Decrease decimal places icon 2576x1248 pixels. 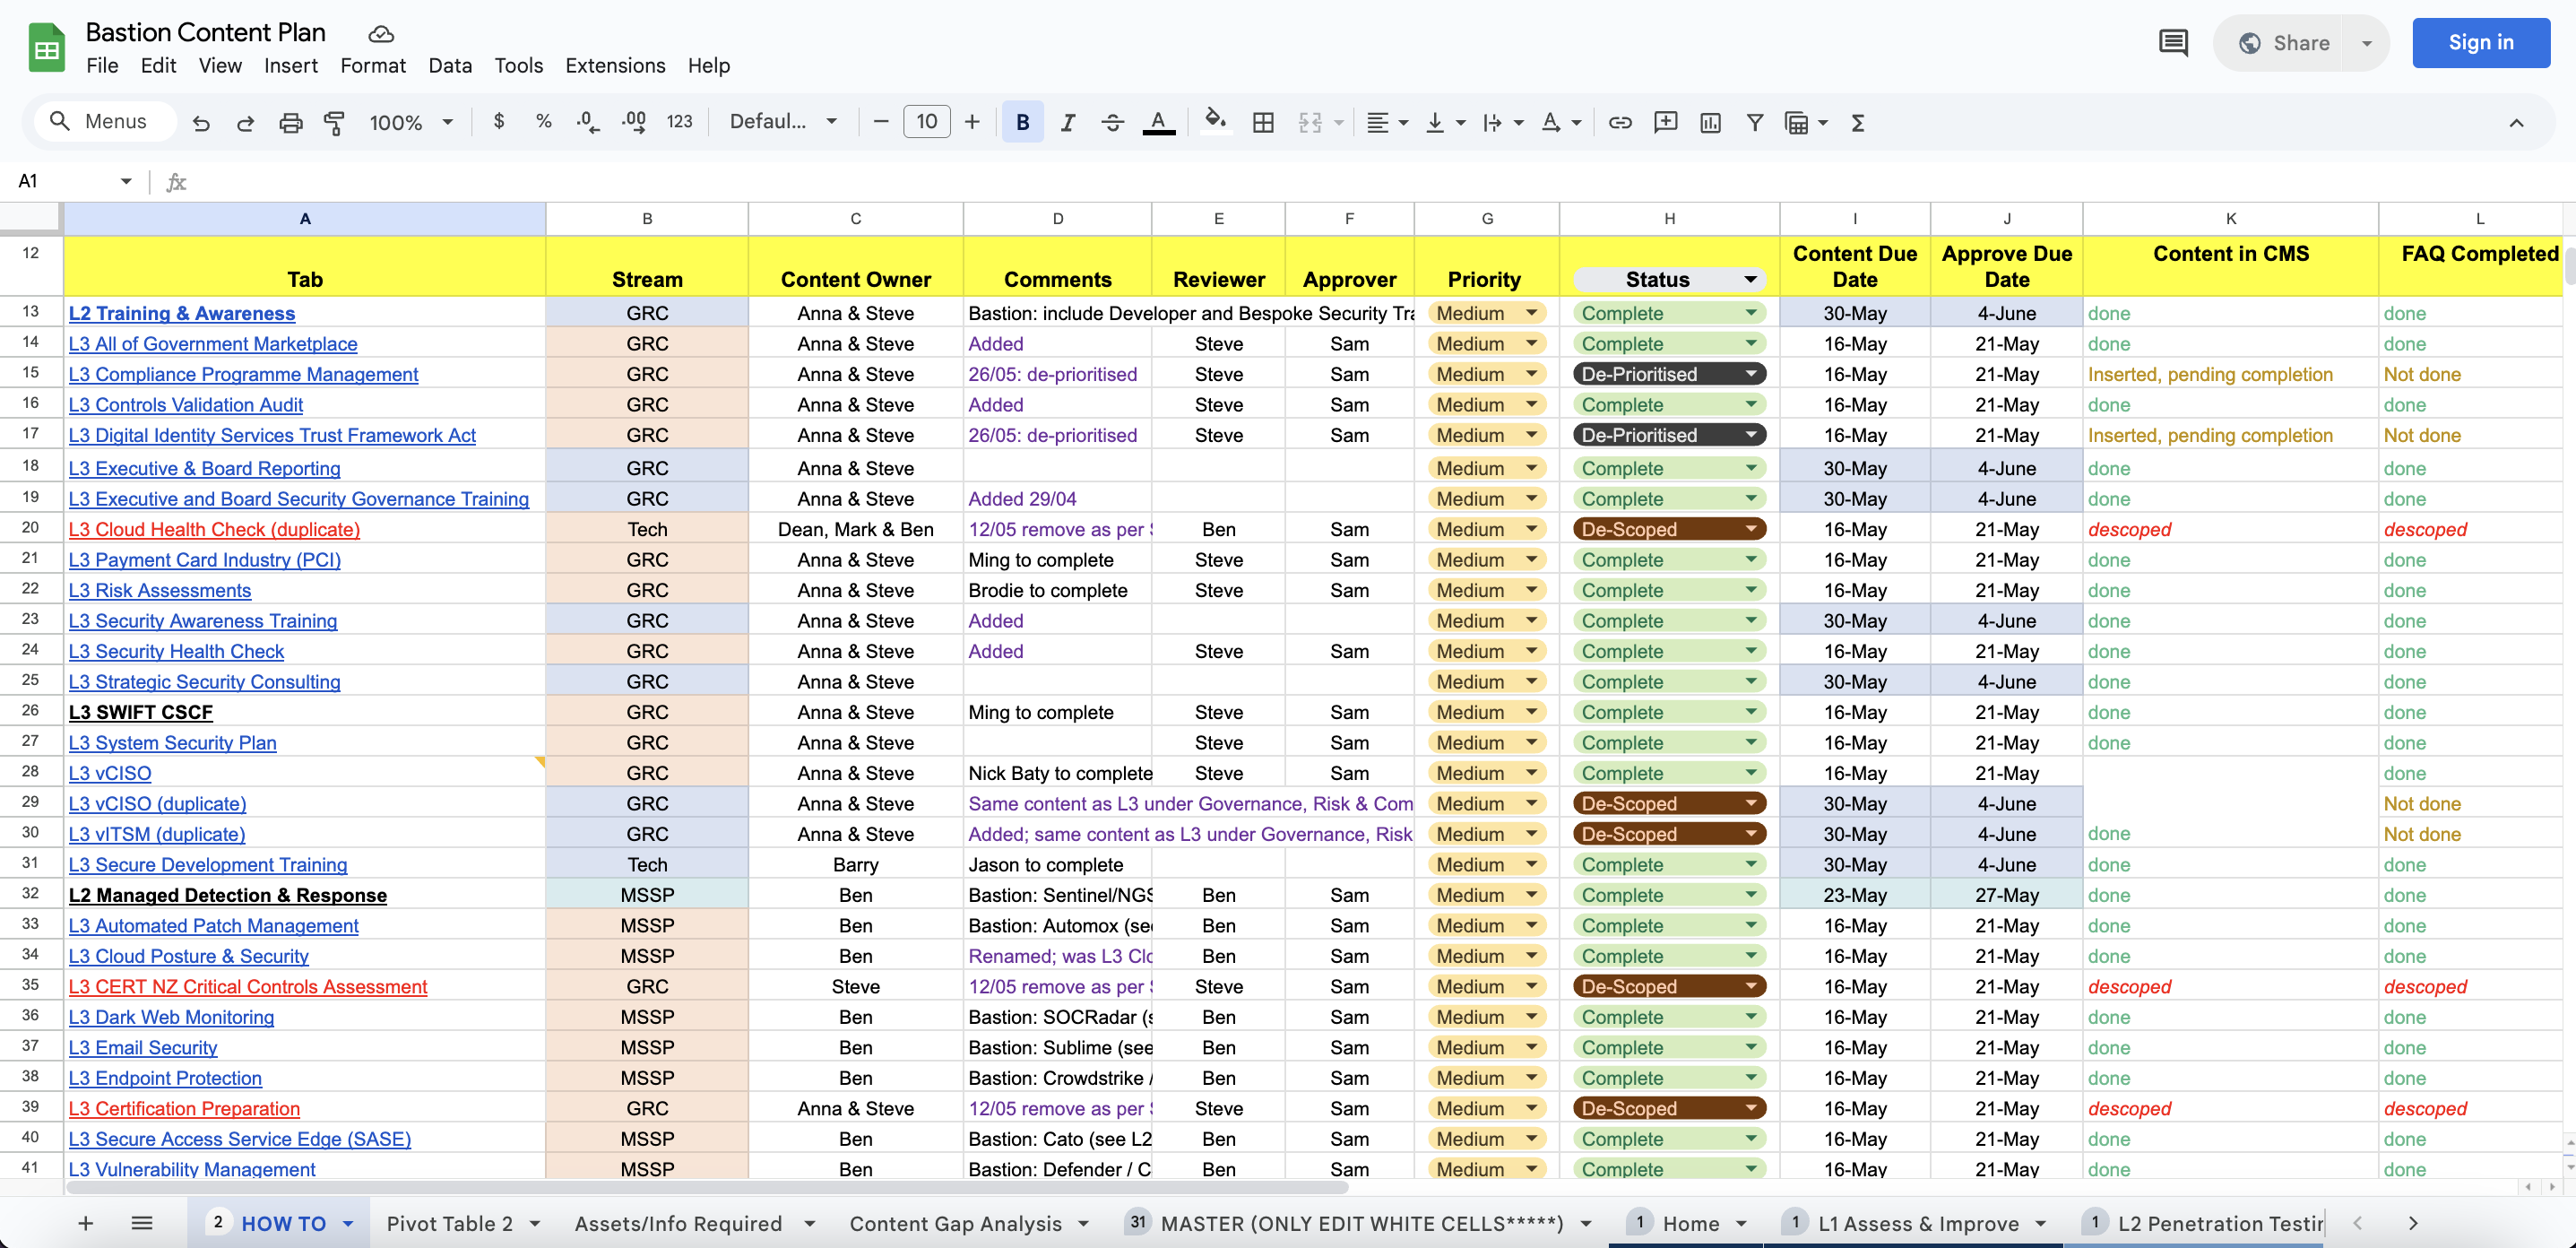pos(588,122)
